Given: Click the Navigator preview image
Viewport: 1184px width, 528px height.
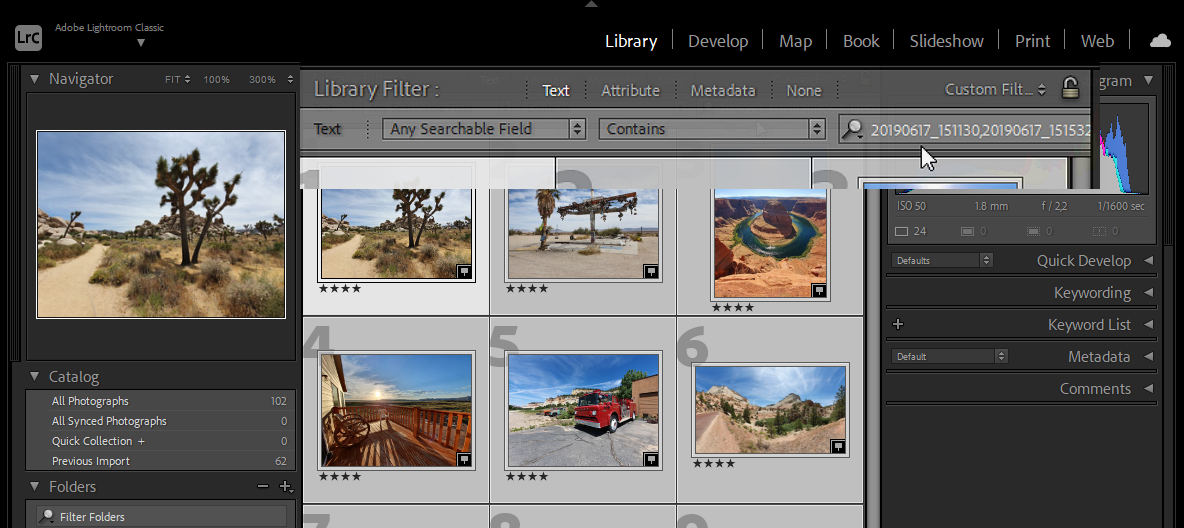Looking at the screenshot, I should click(161, 224).
